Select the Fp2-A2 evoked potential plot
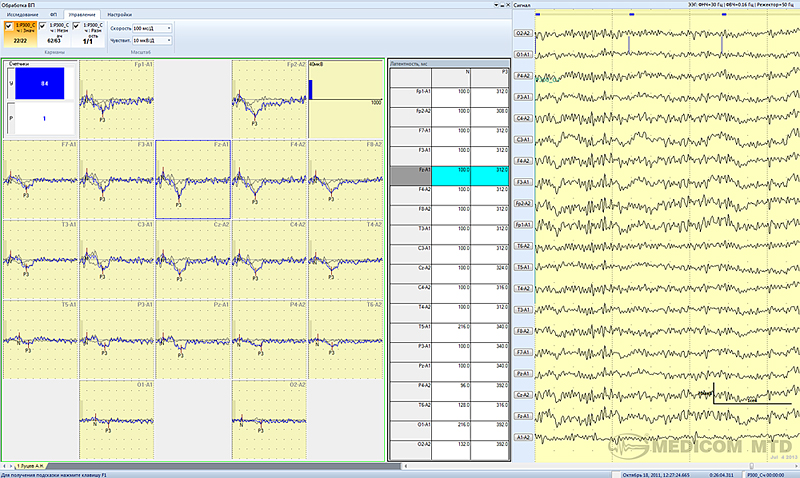The image size is (800, 478). coord(269,99)
